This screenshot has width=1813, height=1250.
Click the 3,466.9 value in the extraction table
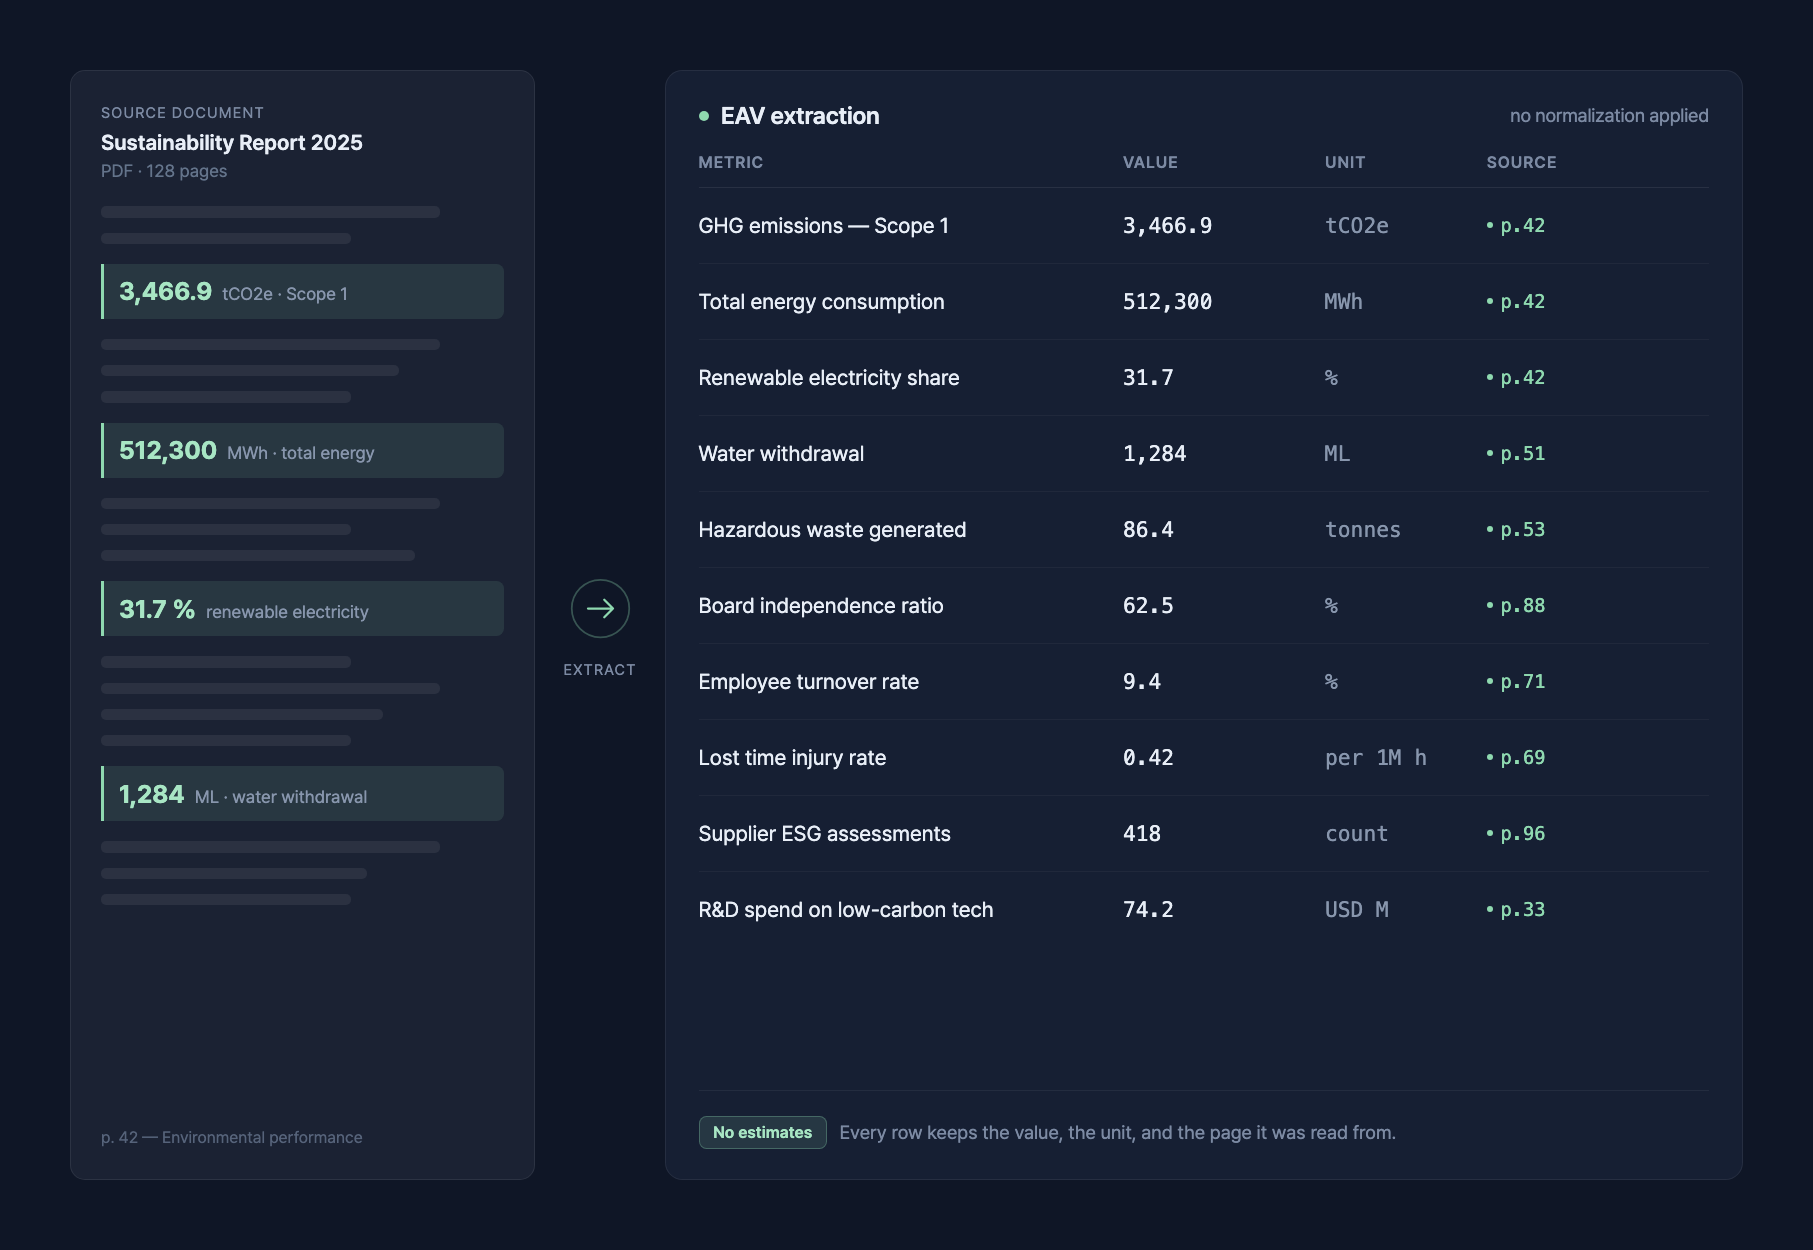[x=1167, y=226]
